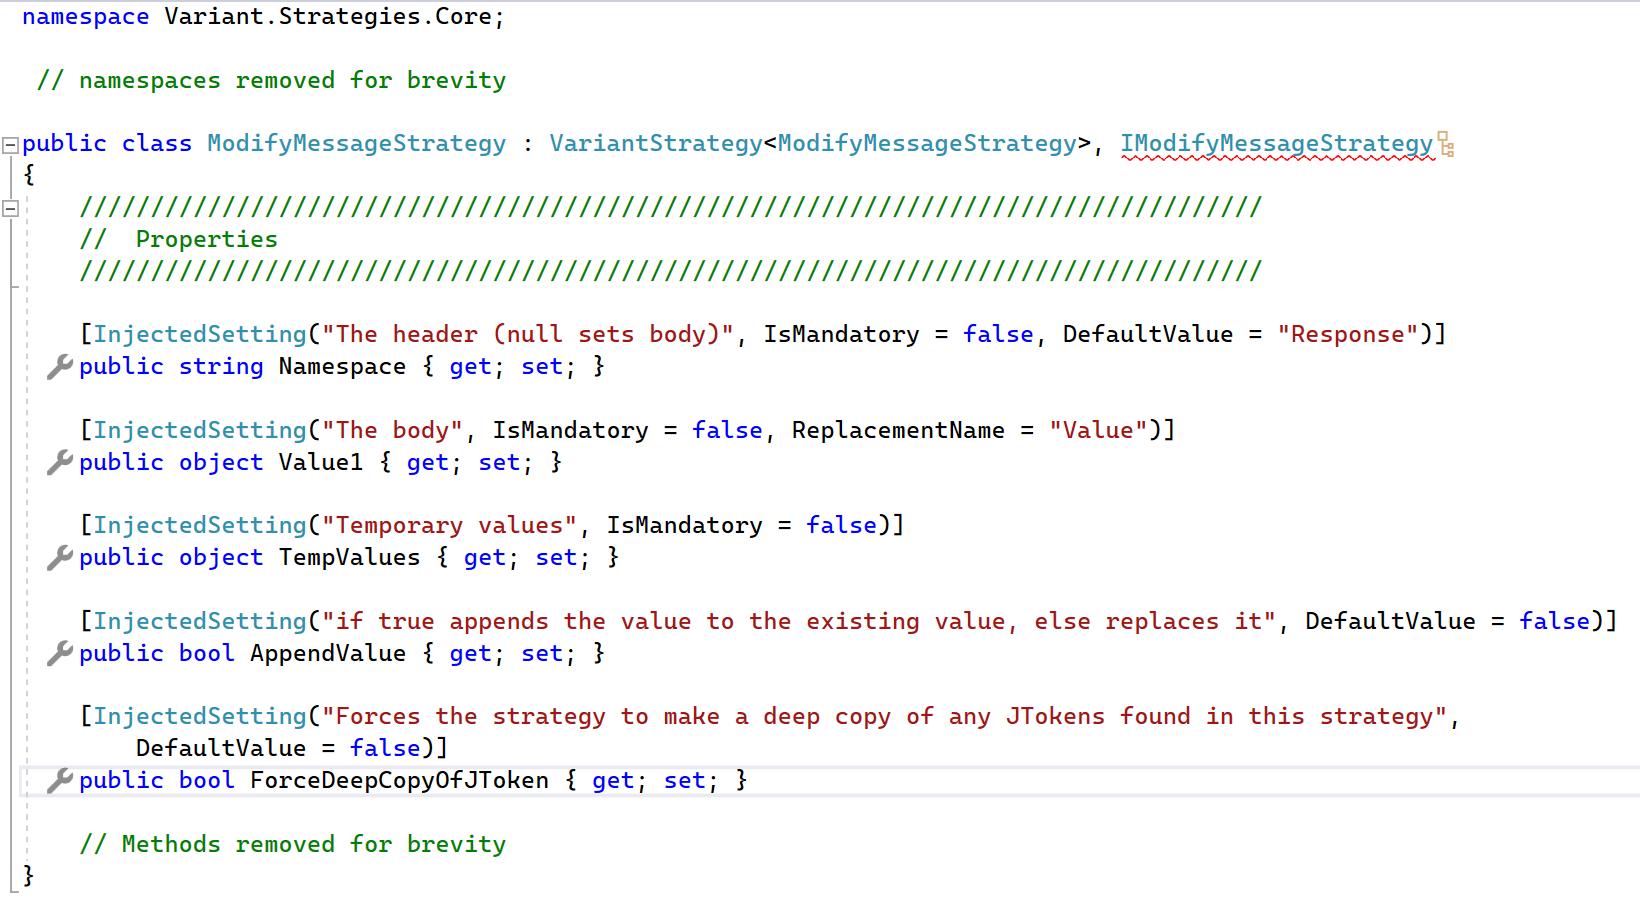This screenshot has width=1640, height=919.
Task: Click the ModifyMessageStrategy class declaration name
Action: click(x=356, y=144)
